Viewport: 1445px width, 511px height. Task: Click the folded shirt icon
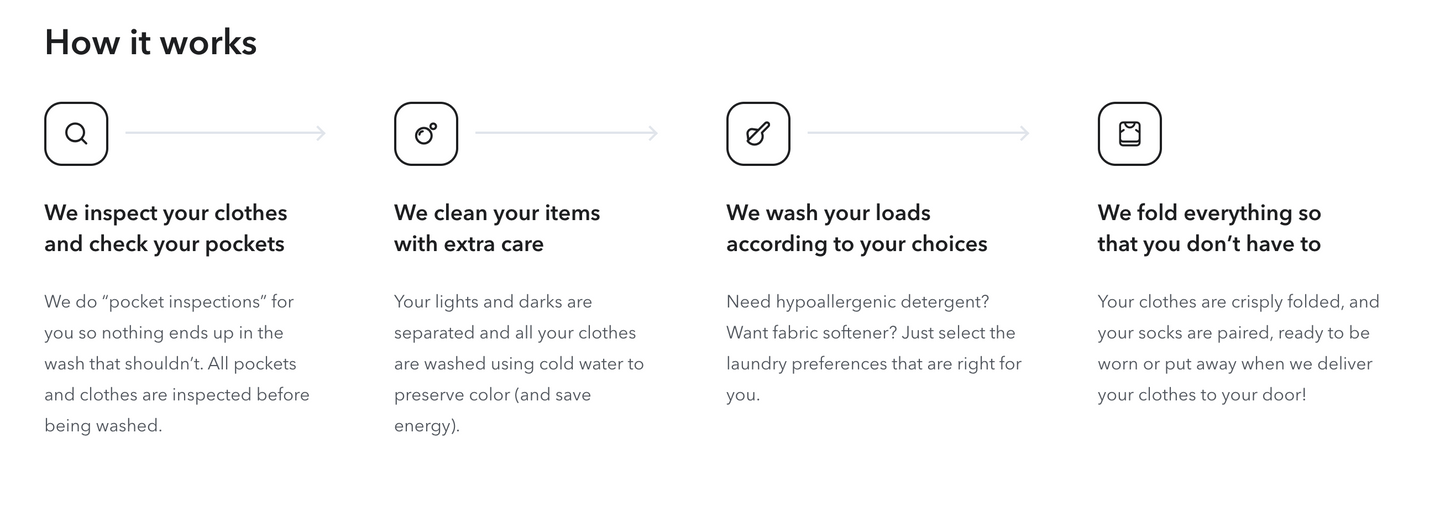pyautogui.click(x=1129, y=133)
